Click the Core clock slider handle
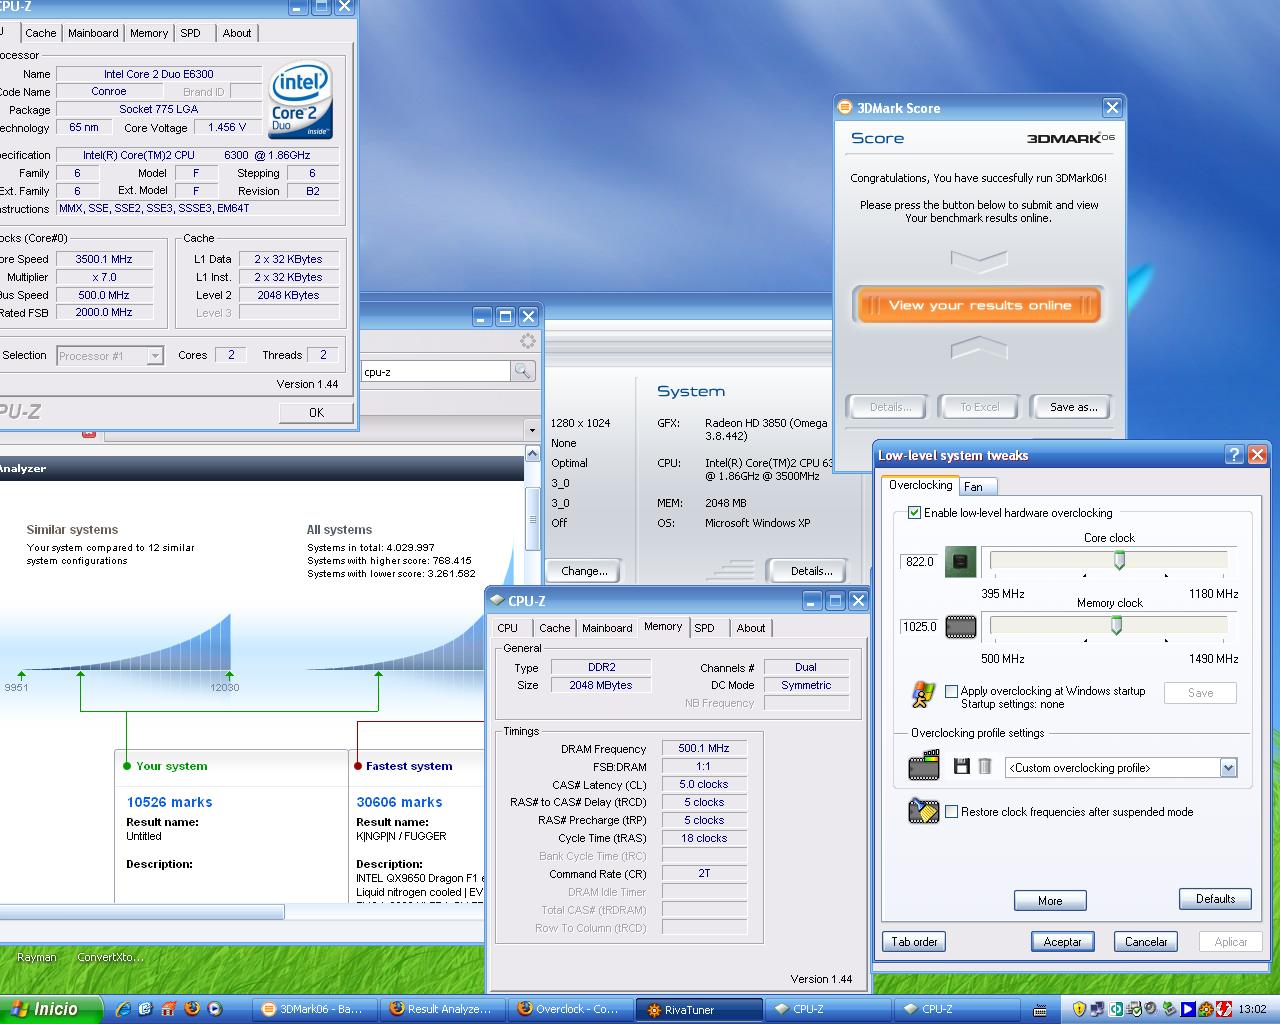Viewport: 1280px width, 1024px height. coord(1119,560)
